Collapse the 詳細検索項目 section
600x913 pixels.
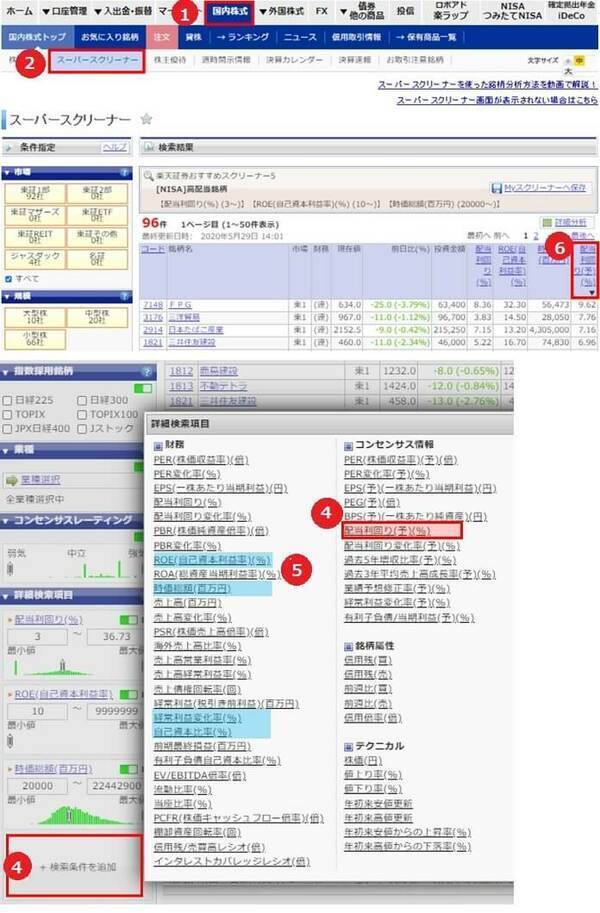[x=6, y=595]
